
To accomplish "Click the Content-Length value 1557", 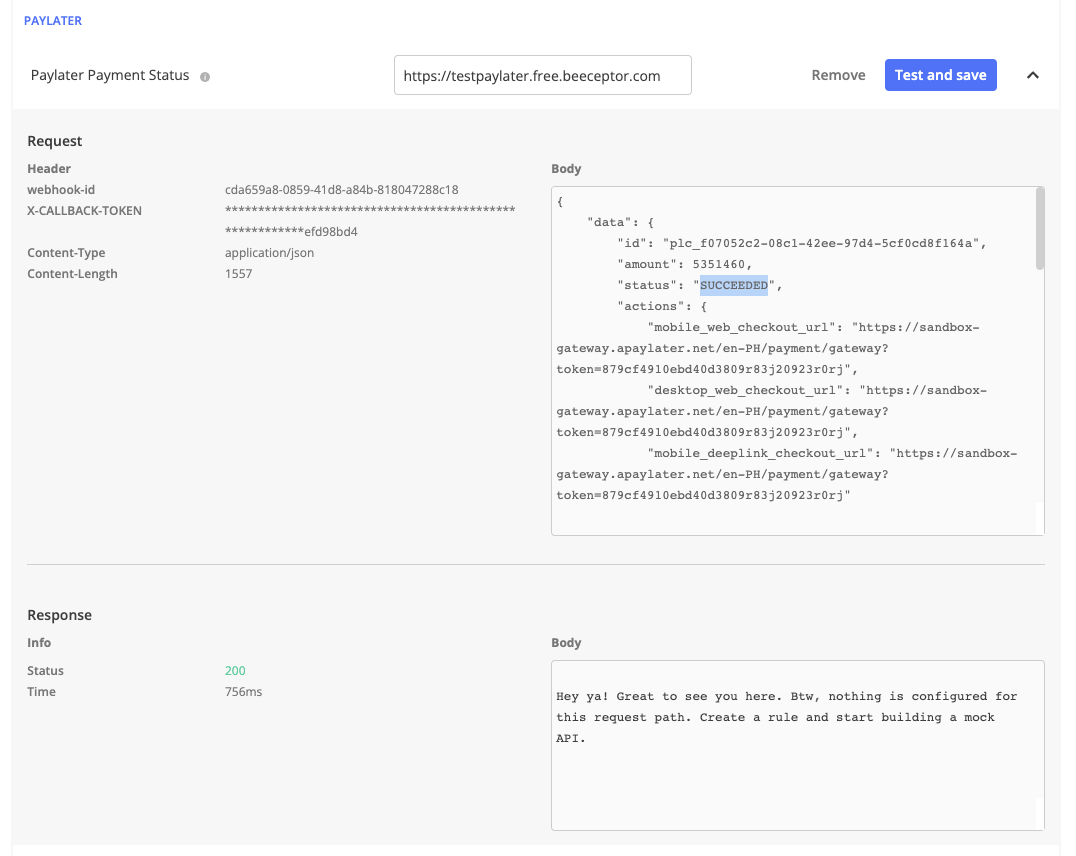I will (239, 274).
